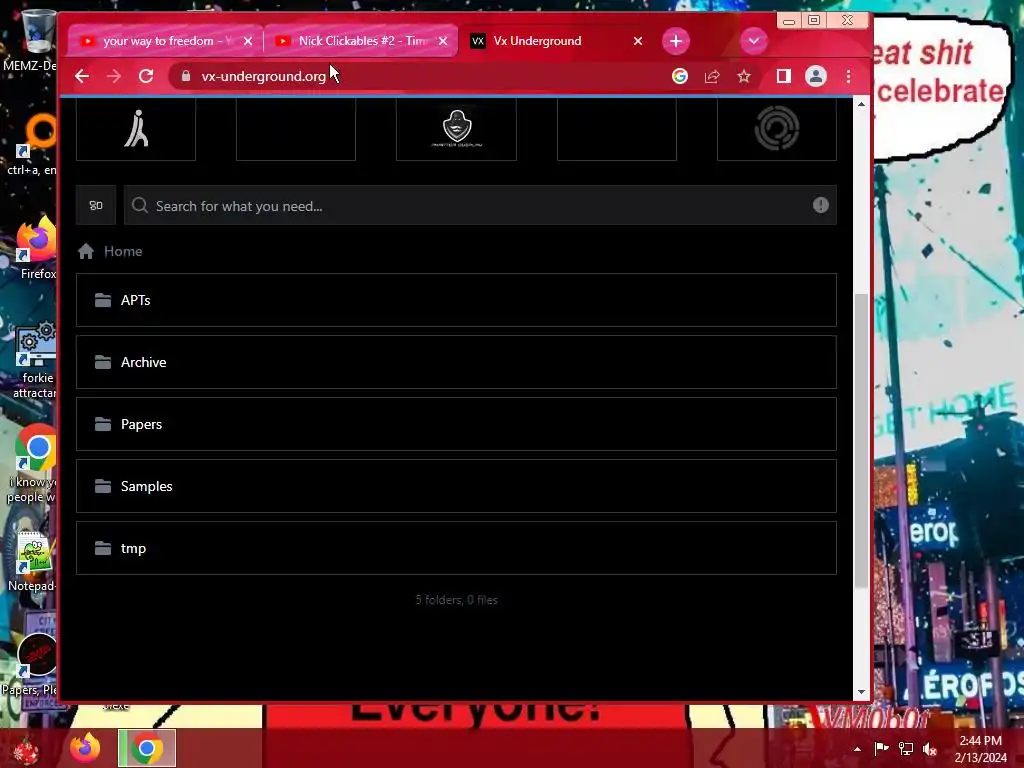Viewport: 1024px width, 768px height.
Task: Open the Papers folder
Action: [456, 424]
